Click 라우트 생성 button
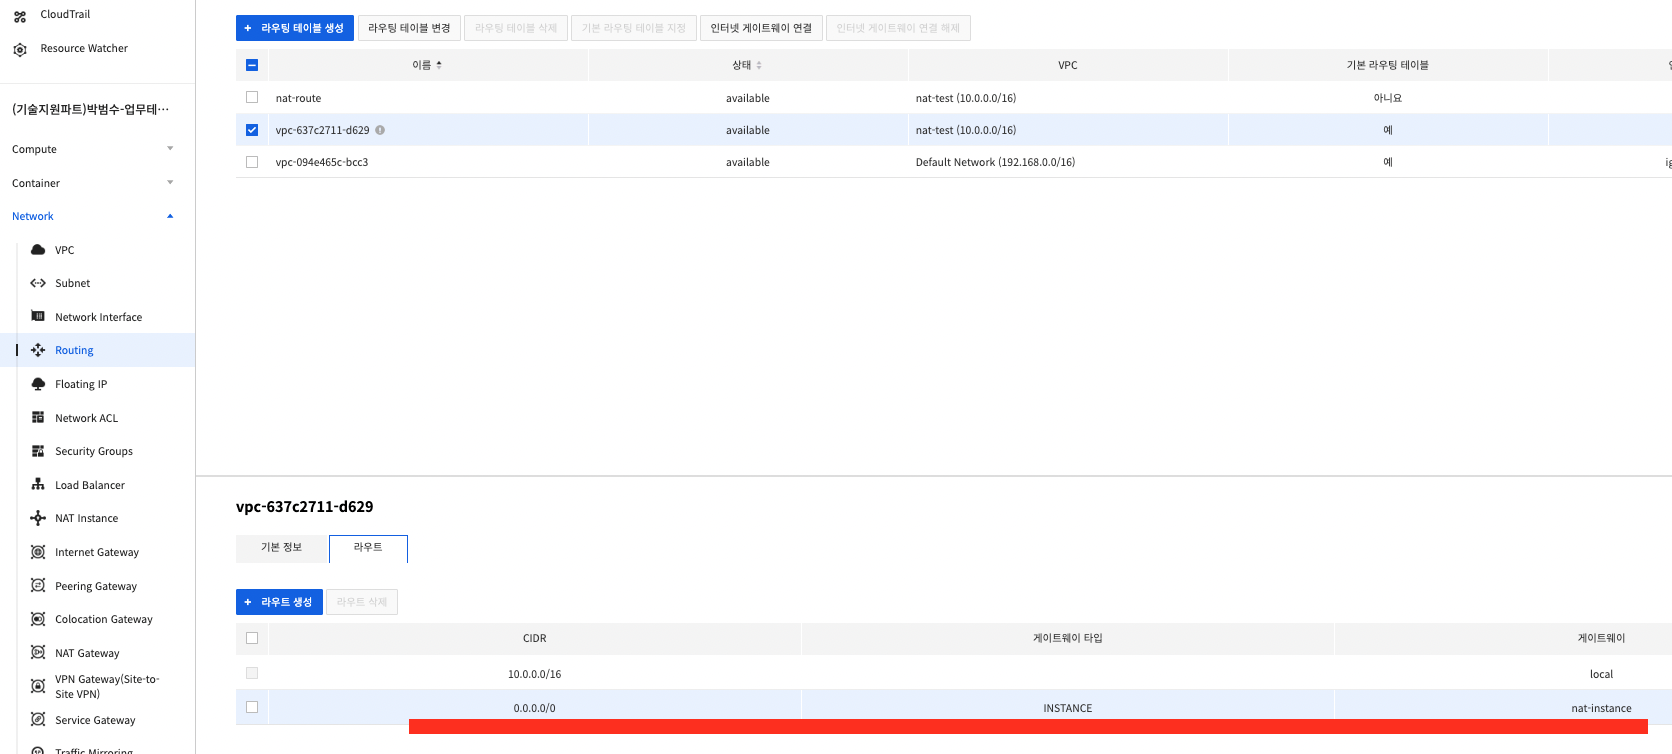This screenshot has height=754, width=1672. tap(279, 602)
